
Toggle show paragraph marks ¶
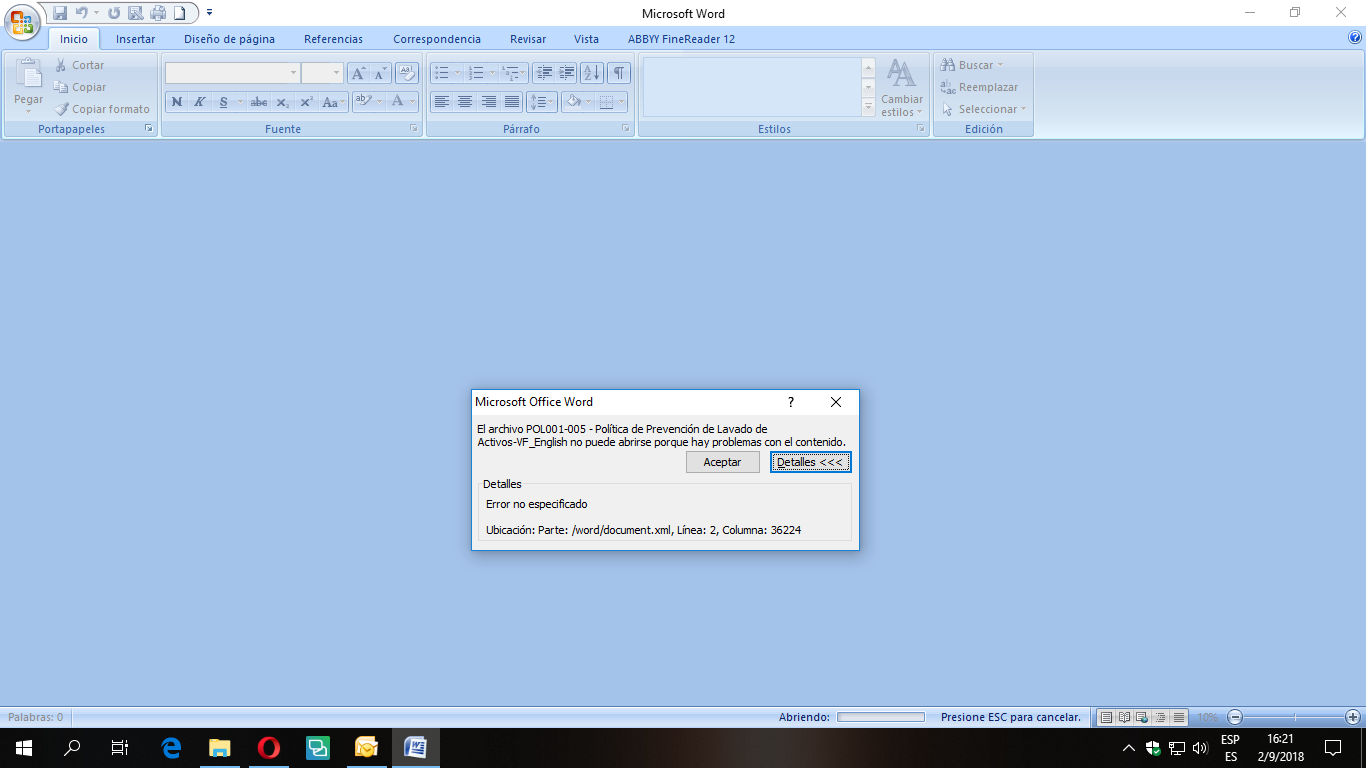point(620,73)
